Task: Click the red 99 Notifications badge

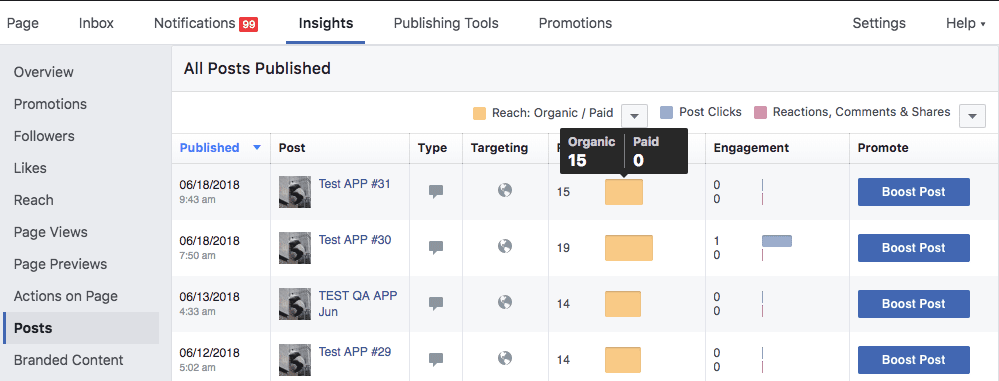Action: pyautogui.click(x=248, y=24)
